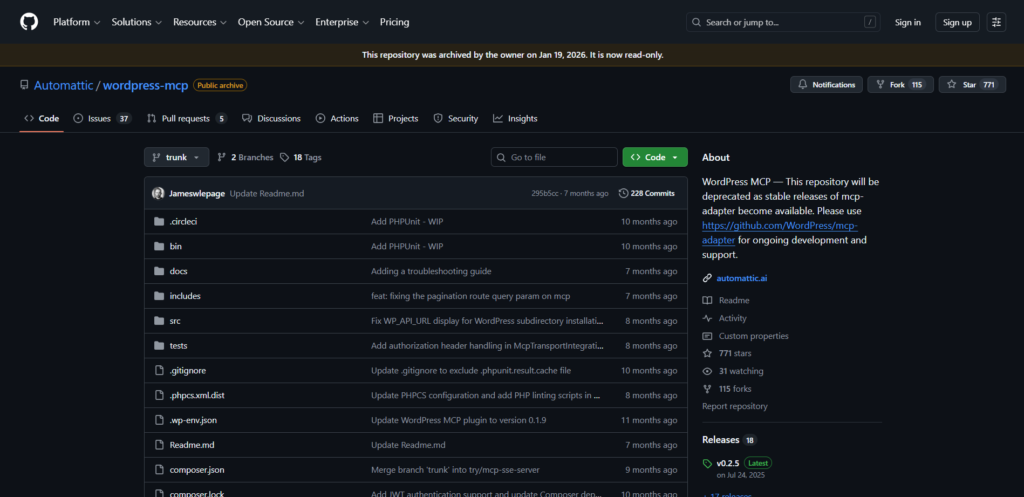Open the Solutions dropdown menu
Image resolution: width=1024 pixels, height=497 pixels.
coord(136,22)
